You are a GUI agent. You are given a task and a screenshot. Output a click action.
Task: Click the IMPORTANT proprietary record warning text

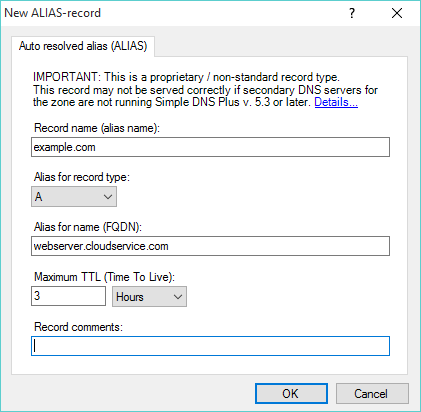pos(186,77)
